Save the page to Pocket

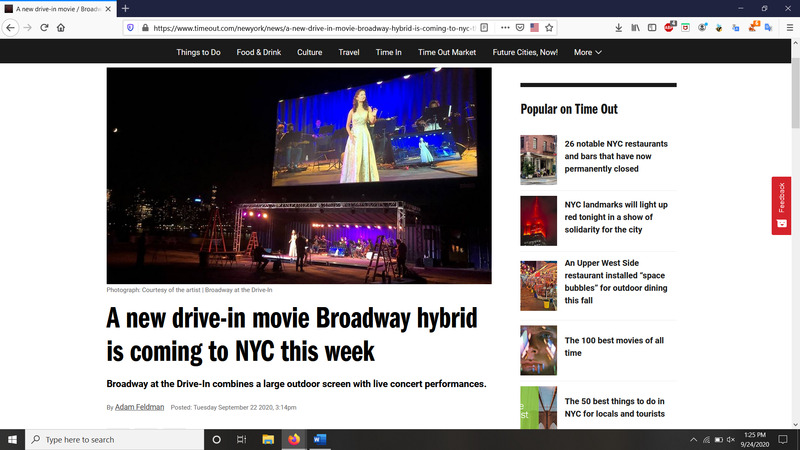pos(519,27)
